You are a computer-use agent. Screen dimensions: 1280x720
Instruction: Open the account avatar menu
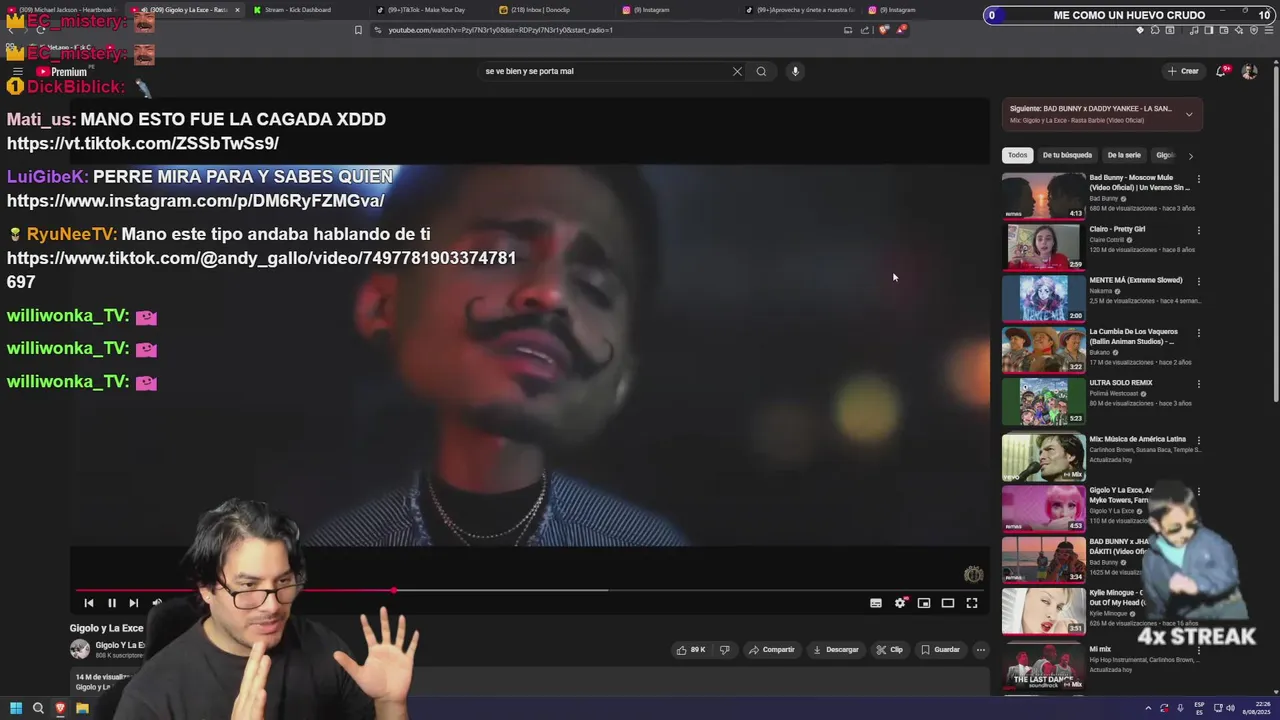pos(1249,71)
